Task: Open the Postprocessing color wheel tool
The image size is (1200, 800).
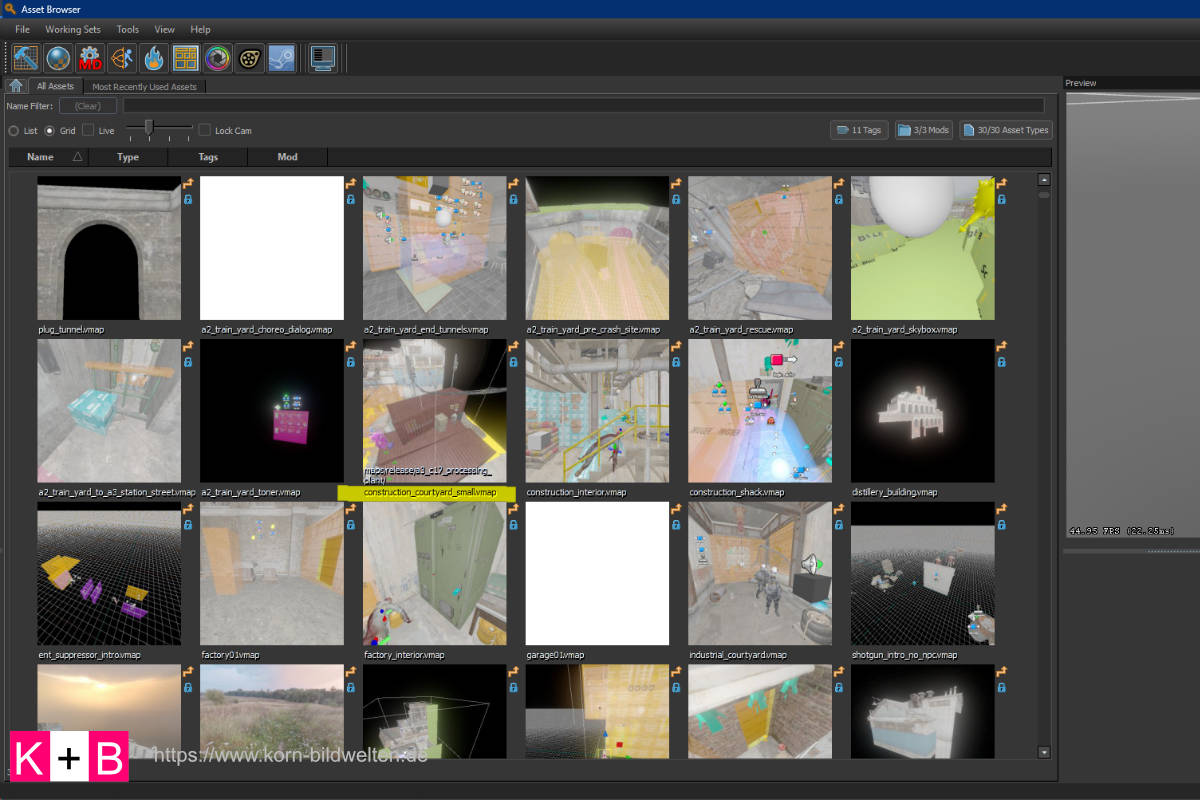Action: click(x=217, y=59)
